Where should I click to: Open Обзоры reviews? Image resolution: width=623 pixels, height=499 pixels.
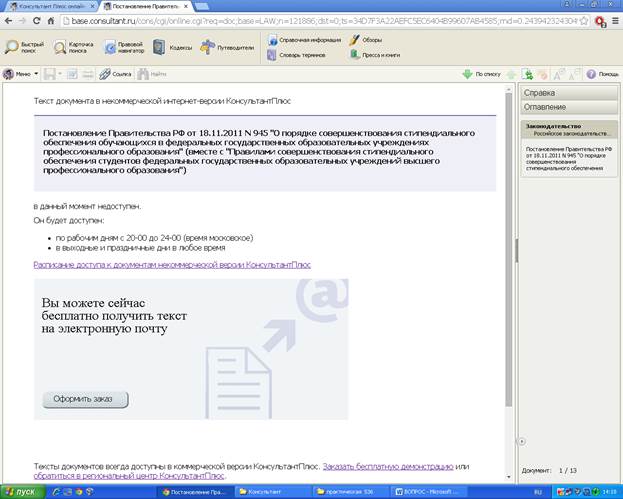(366, 40)
